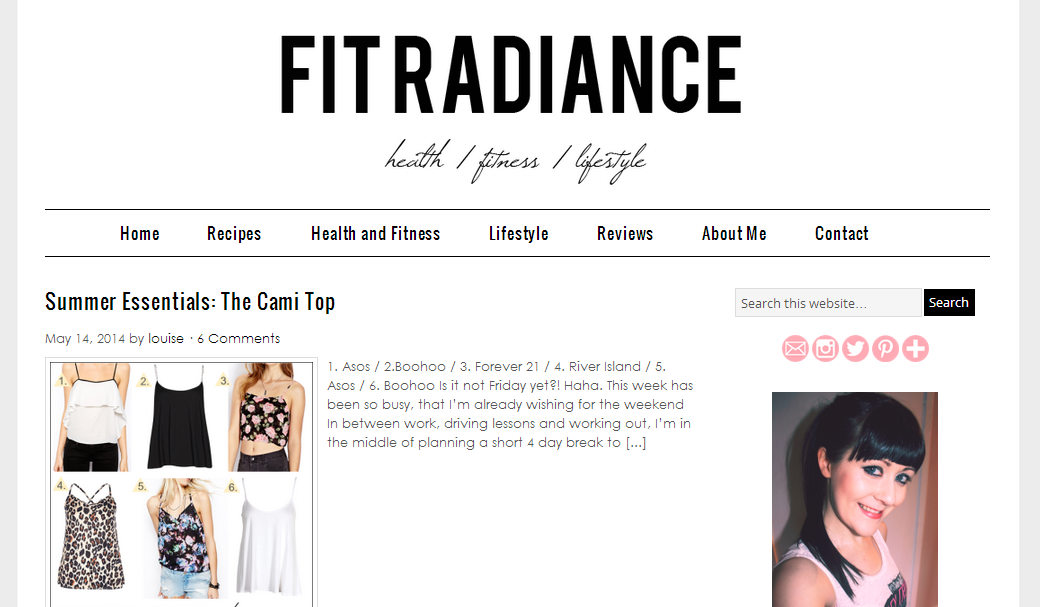Image resolution: width=1040 pixels, height=607 pixels.
Task: Open the pink Instagram icon
Action: pos(825,349)
